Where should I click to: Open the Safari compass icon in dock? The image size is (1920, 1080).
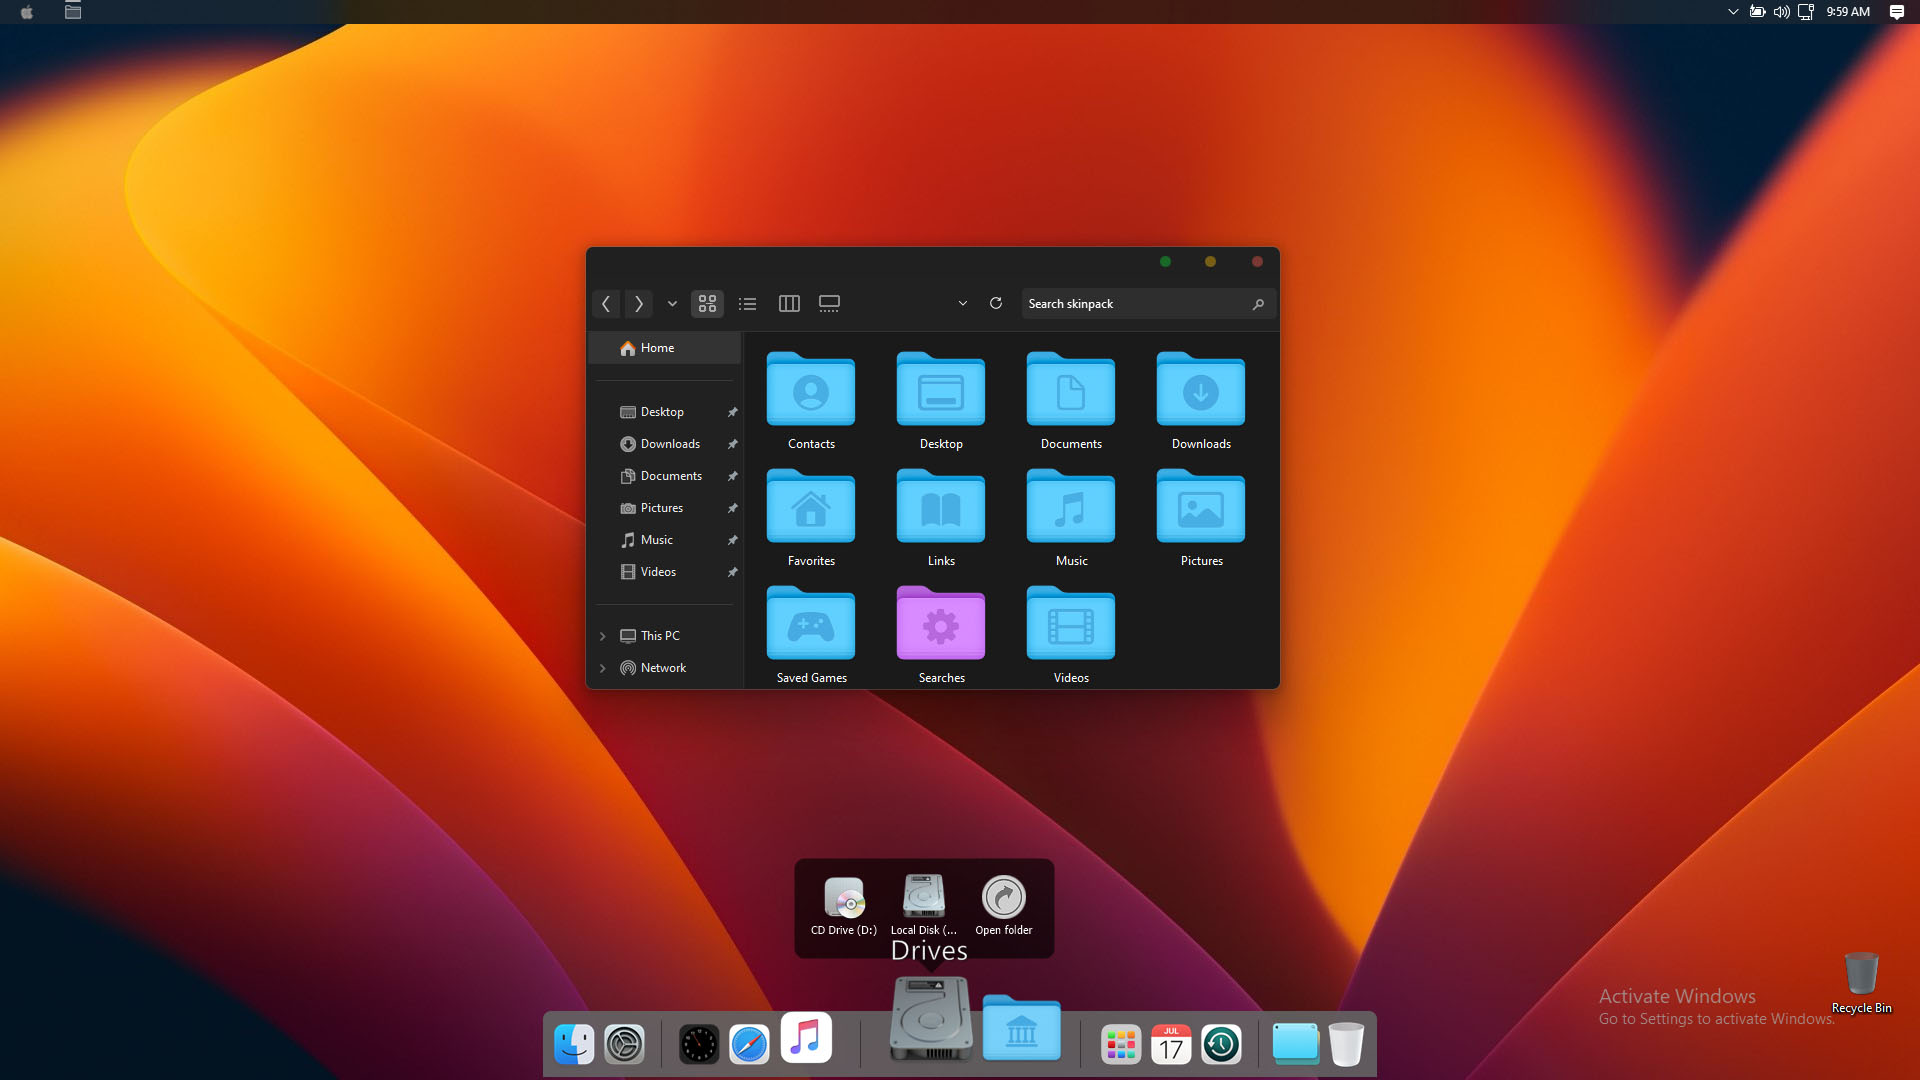749,1045
